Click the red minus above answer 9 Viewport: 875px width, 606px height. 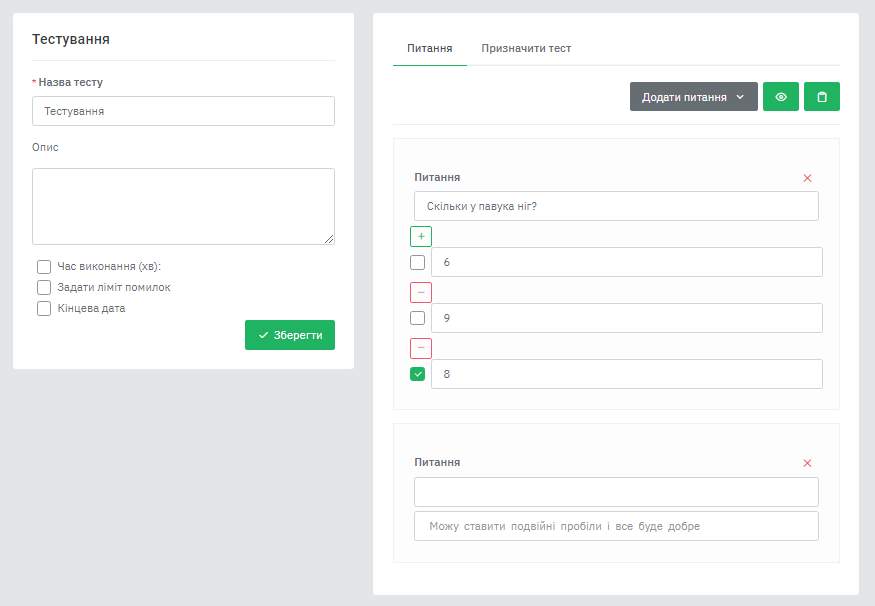[420, 292]
